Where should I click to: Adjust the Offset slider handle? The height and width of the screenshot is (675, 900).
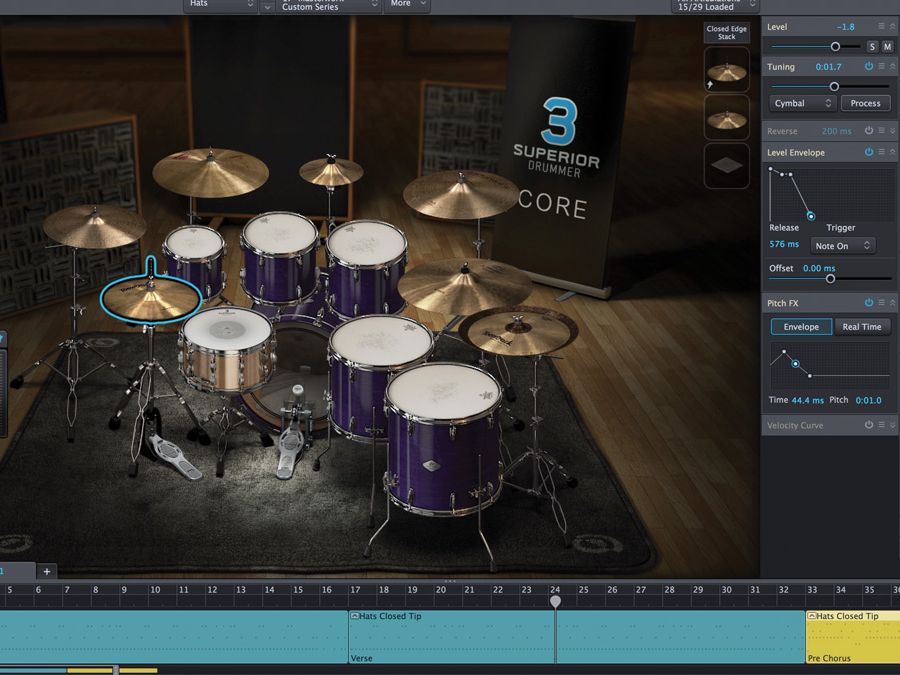[x=830, y=279]
